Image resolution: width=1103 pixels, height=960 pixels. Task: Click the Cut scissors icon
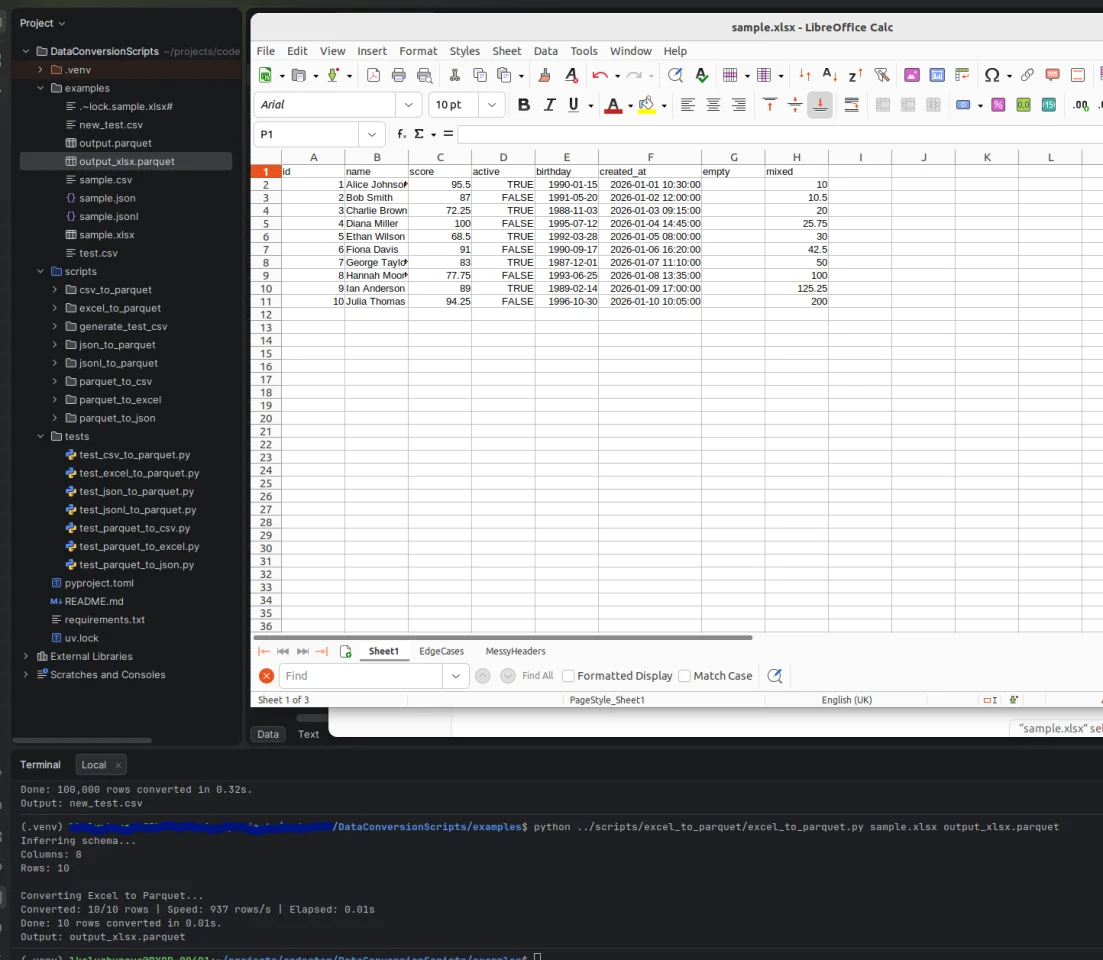tap(454, 75)
